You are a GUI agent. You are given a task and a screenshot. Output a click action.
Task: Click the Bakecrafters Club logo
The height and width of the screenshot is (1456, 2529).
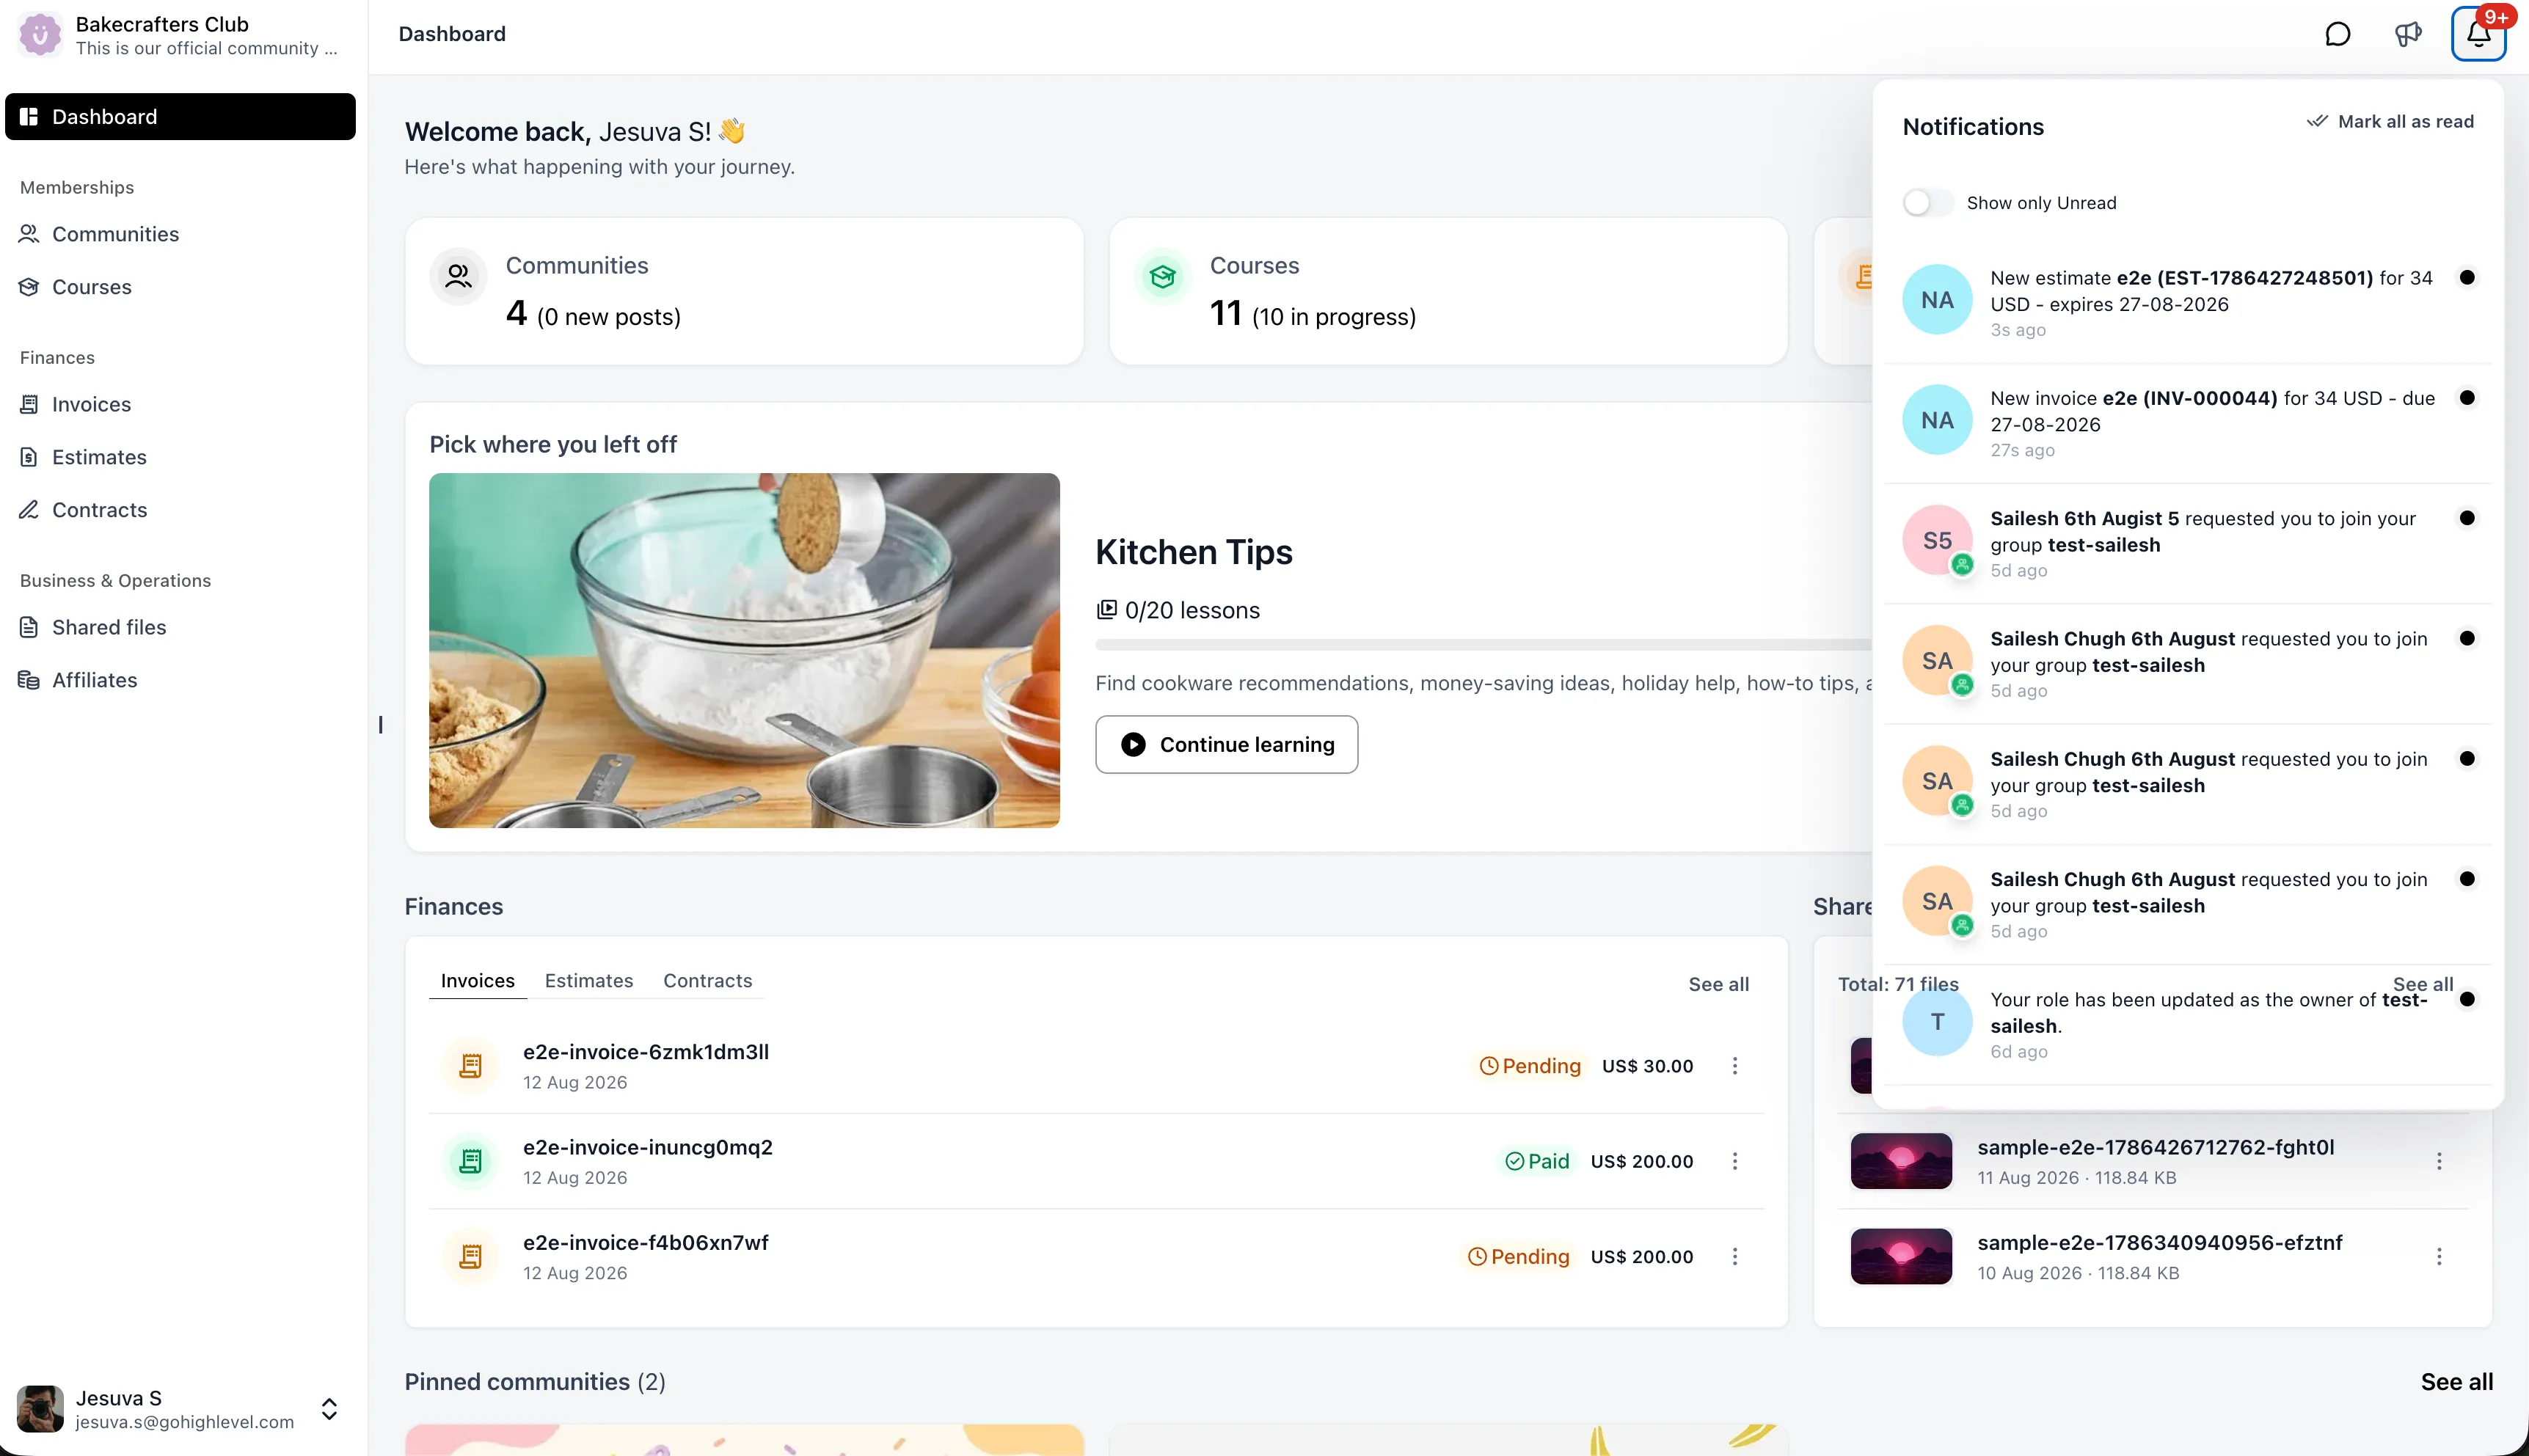coord(40,35)
